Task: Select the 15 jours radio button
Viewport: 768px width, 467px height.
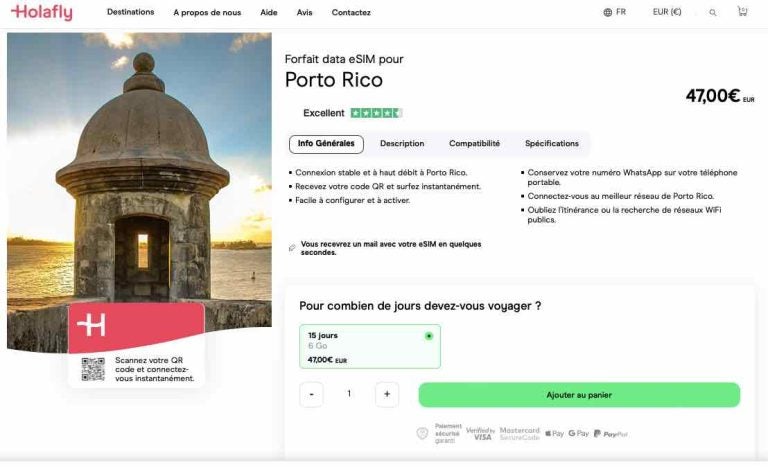Action: [429, 336]
